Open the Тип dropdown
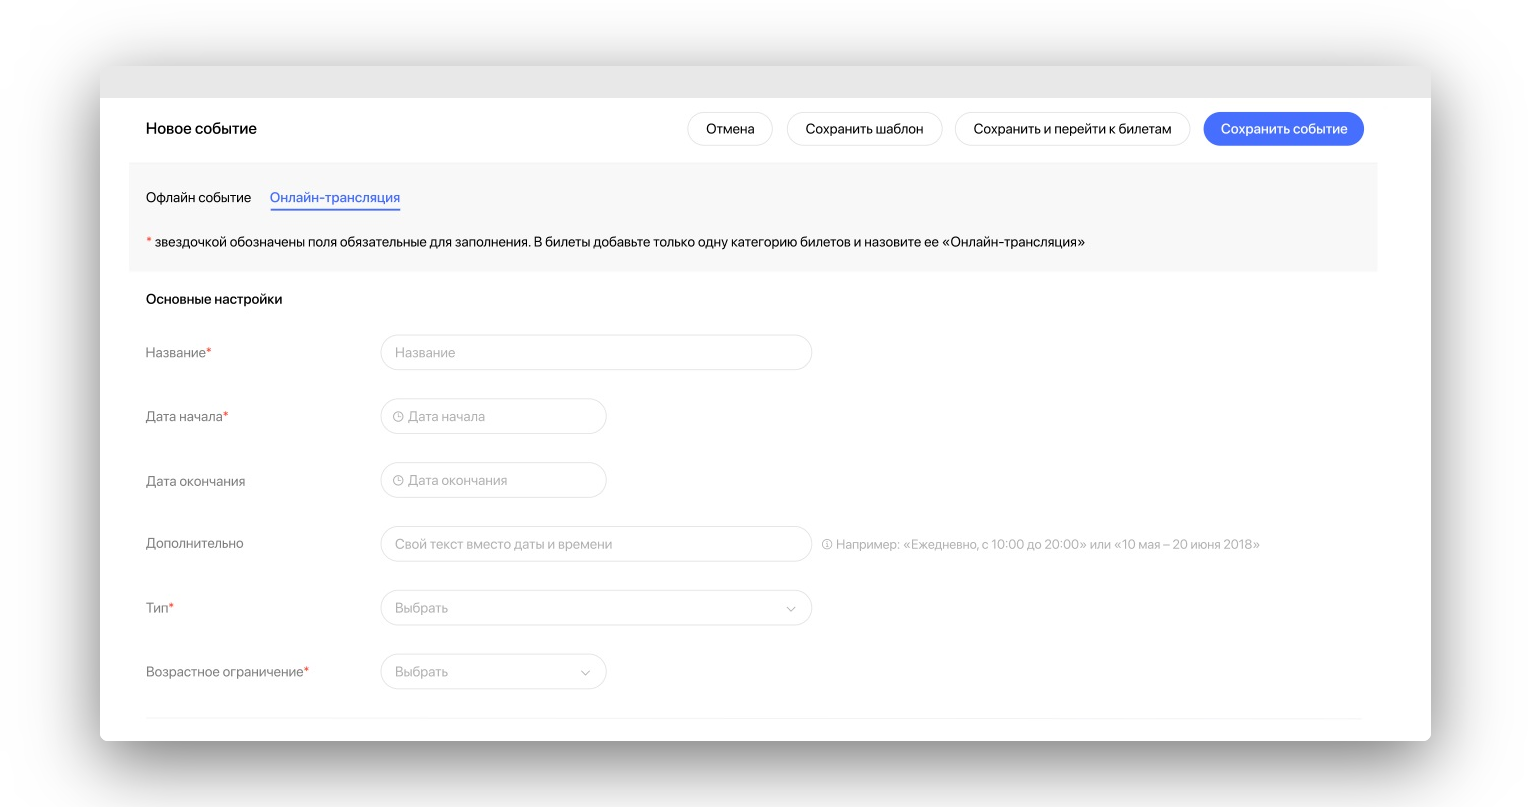The height and width of the screenshot is (807, 1531). point(596,608)
